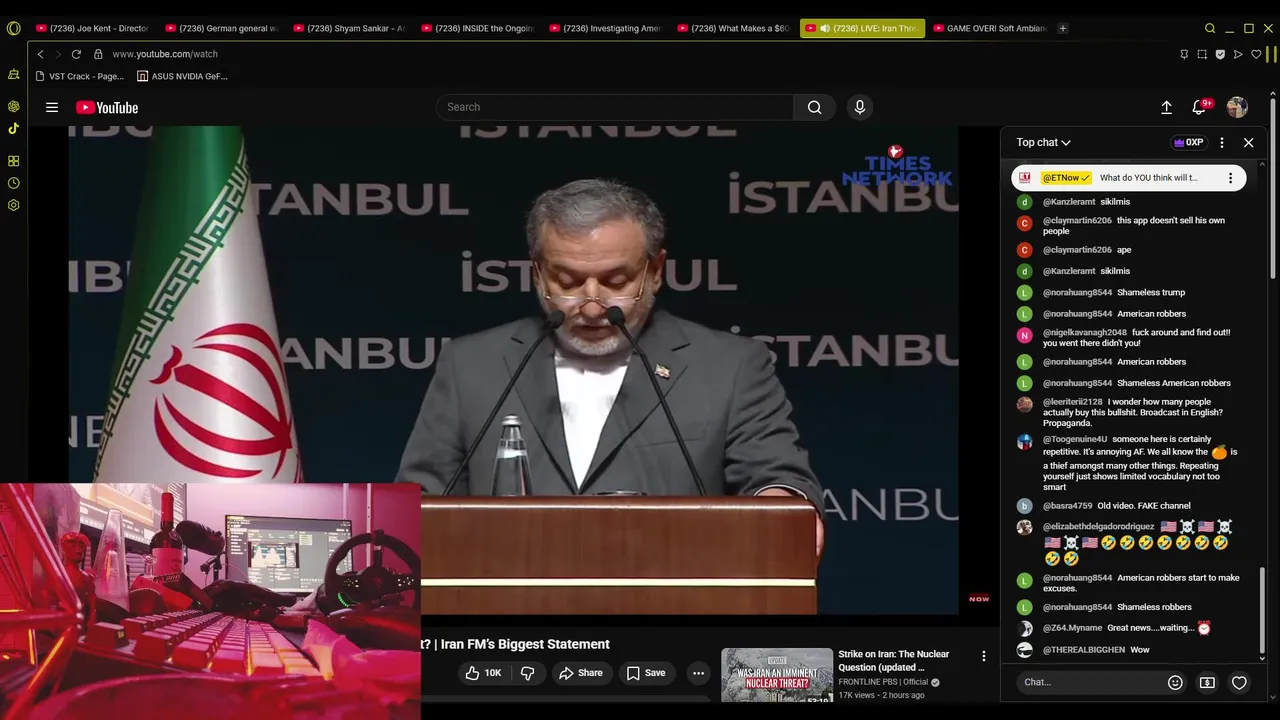Open the sidebar settings gear

13,205
